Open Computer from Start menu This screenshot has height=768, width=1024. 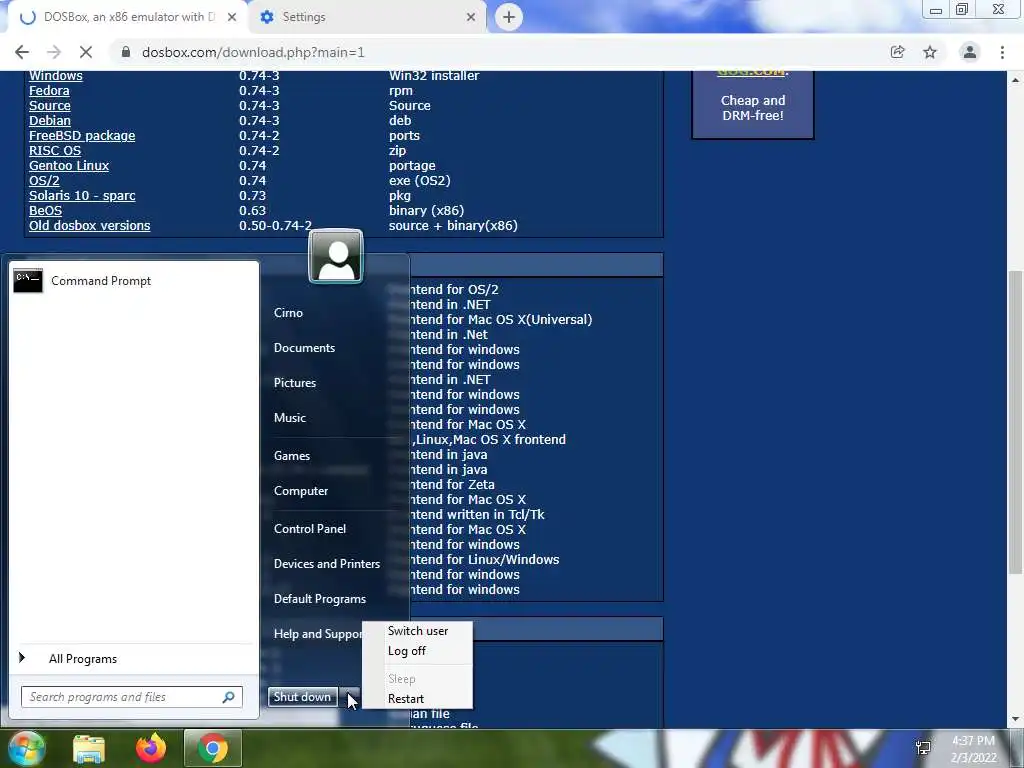[x=301, y=491]
